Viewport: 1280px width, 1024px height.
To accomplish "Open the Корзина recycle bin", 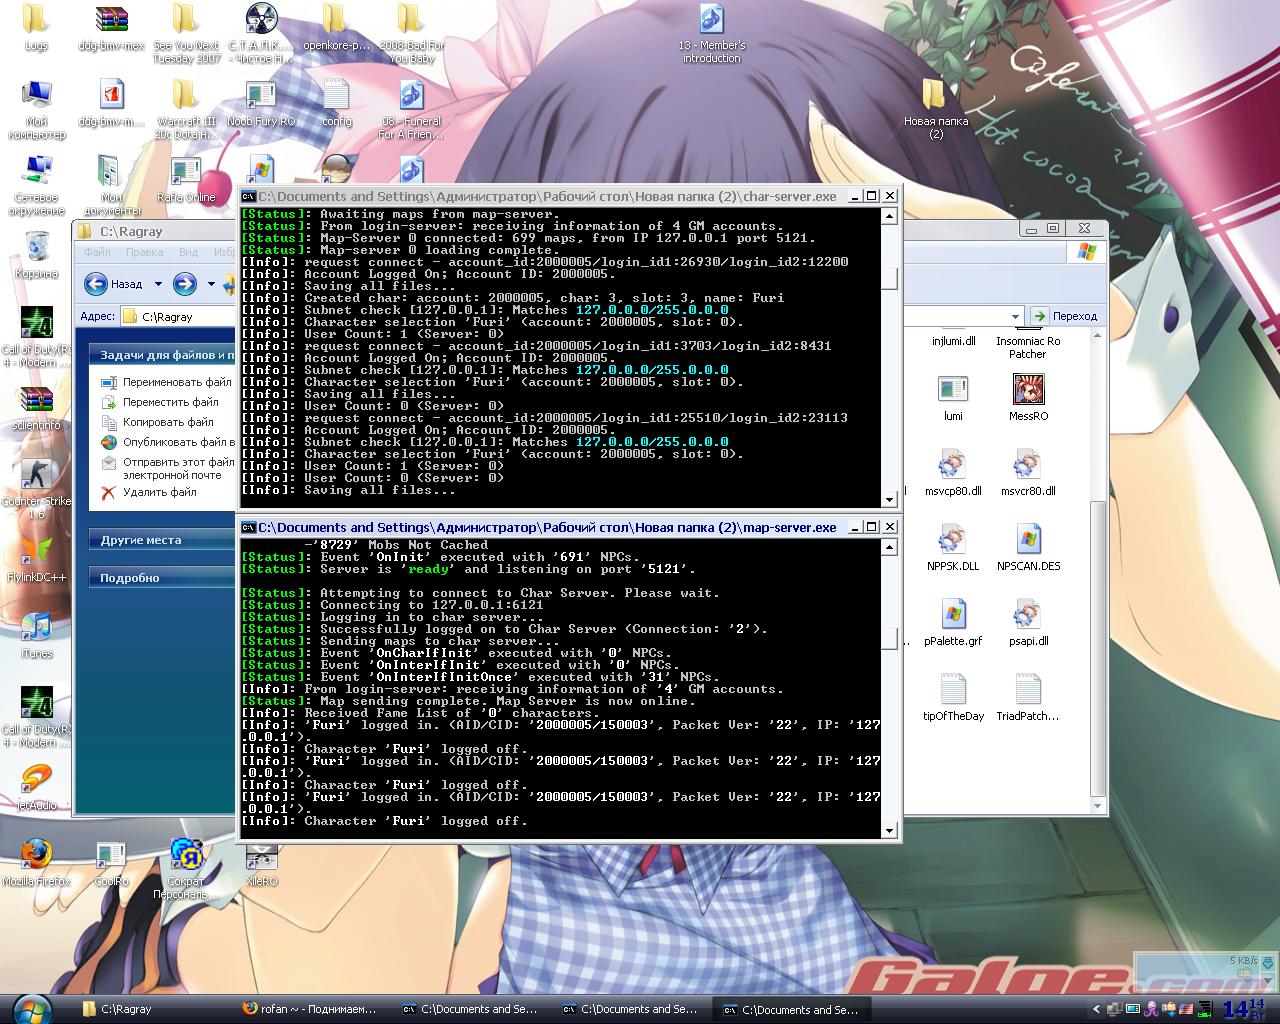I will (x=37, y=256).
